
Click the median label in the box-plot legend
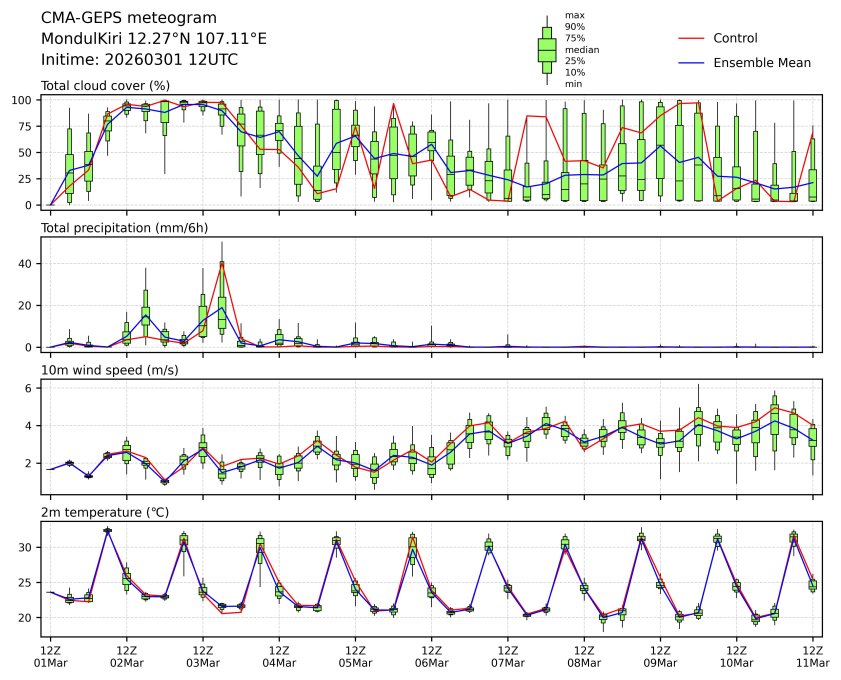[581, 49]
